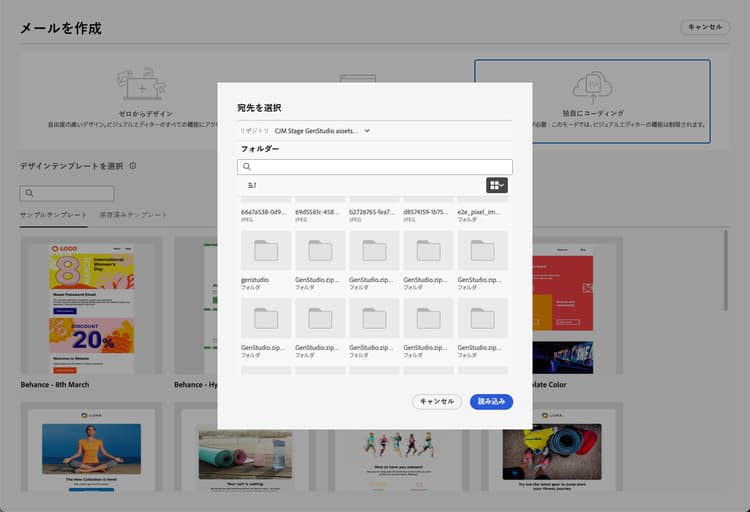Viewport: 750px width, 512px height.
Task: Click the magnifier icon in folder search
Action: point(247,167)
